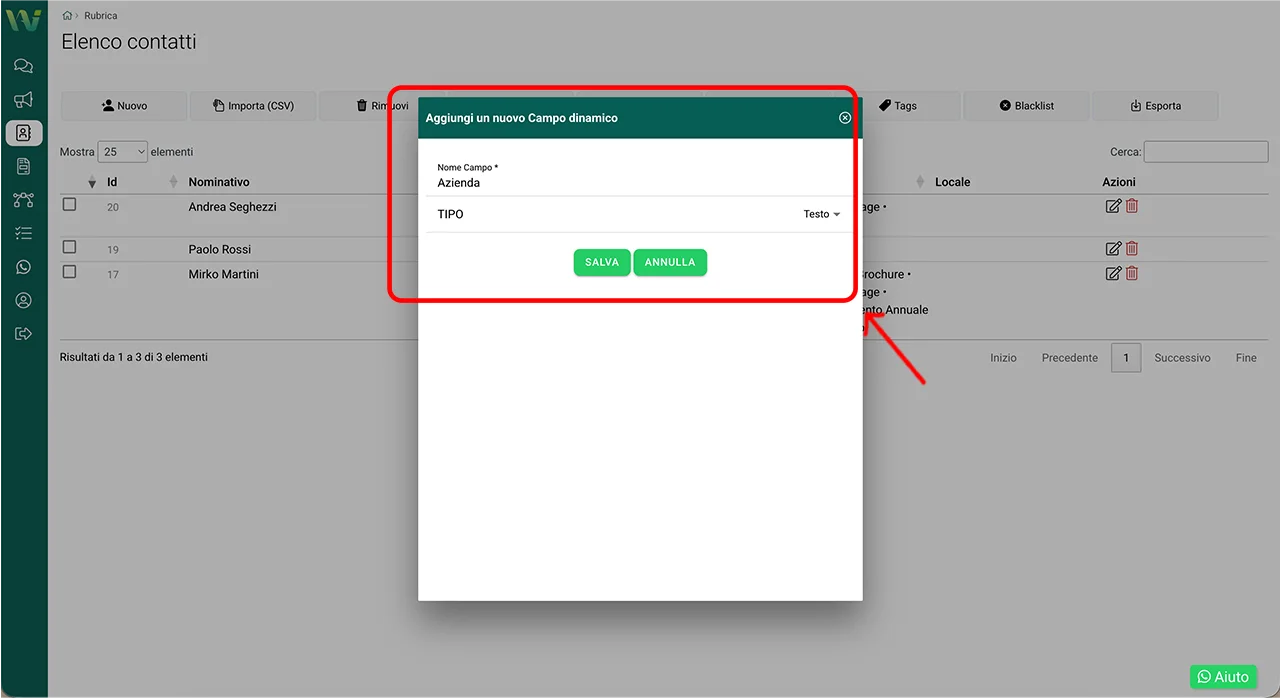Tick the checkbox for Andrea Seghezzi
Image resolution: width=1280 pixels, height=698 pixels.
69,205
